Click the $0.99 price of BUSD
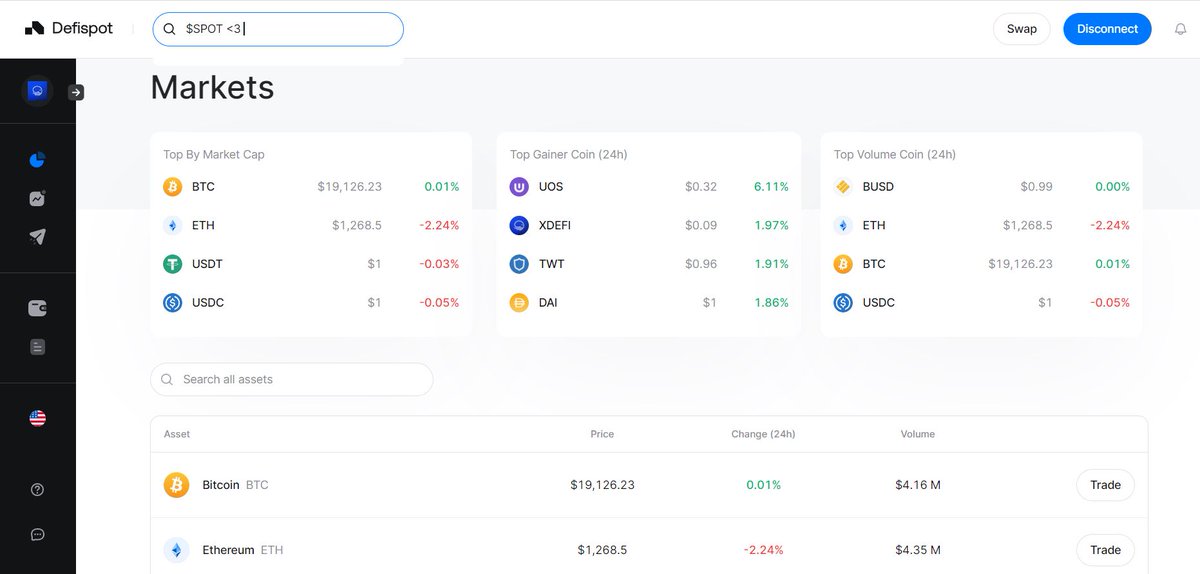Screen dimensions: 1200x574 point(1037,187)
